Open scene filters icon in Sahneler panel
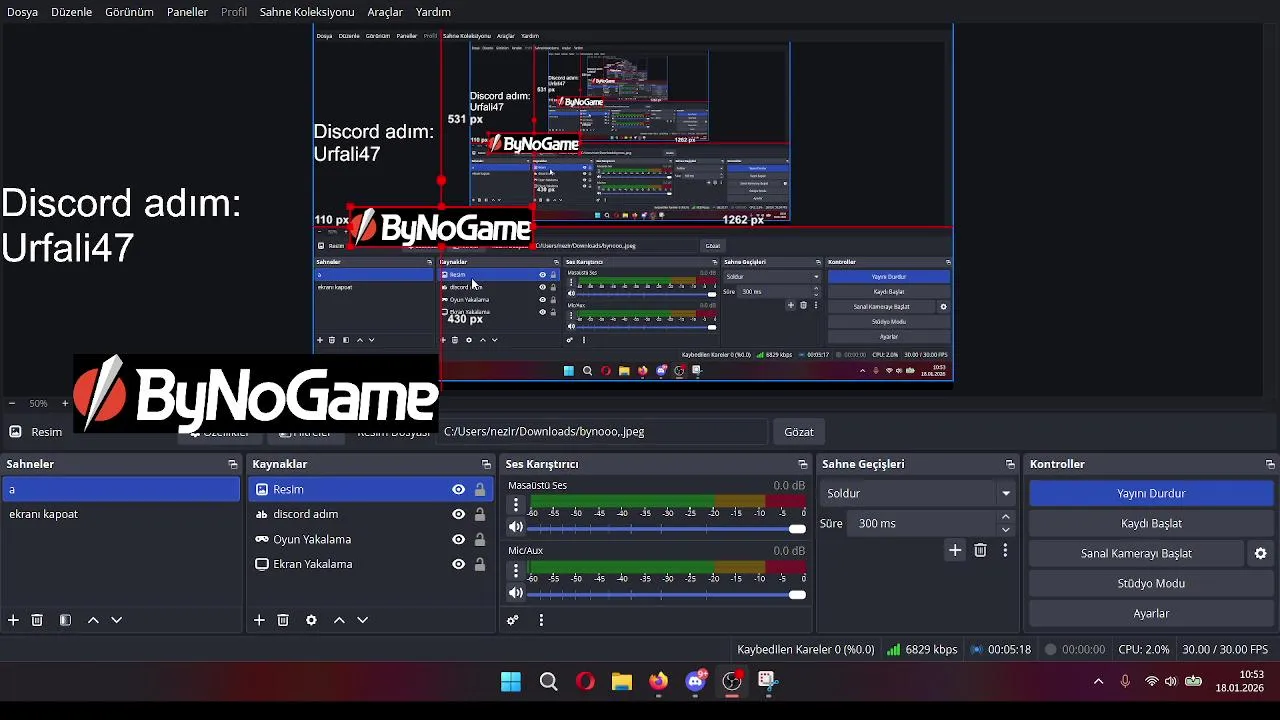Screen dimensions: 1280x720 (x=65, y=620)
